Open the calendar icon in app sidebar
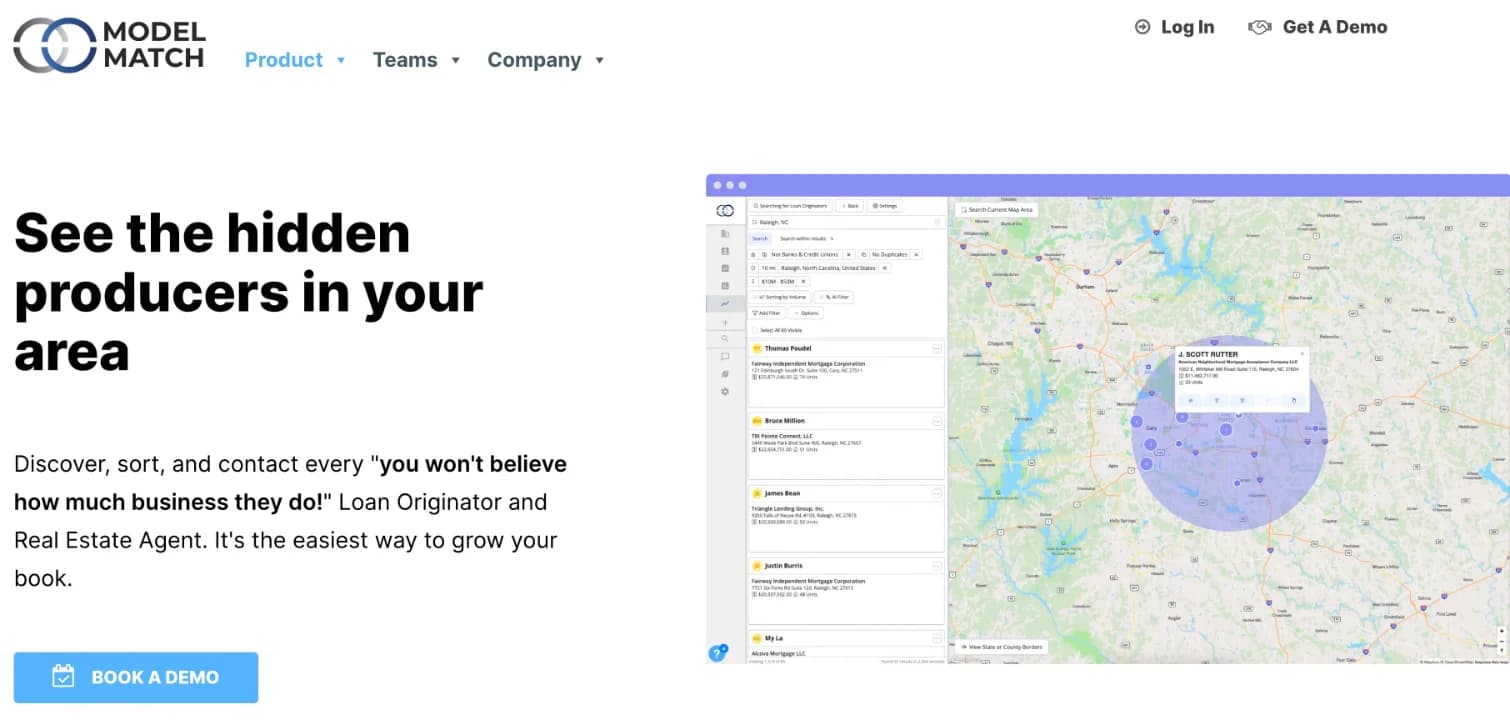This screenshot has width=1510, height=721. 726,268
